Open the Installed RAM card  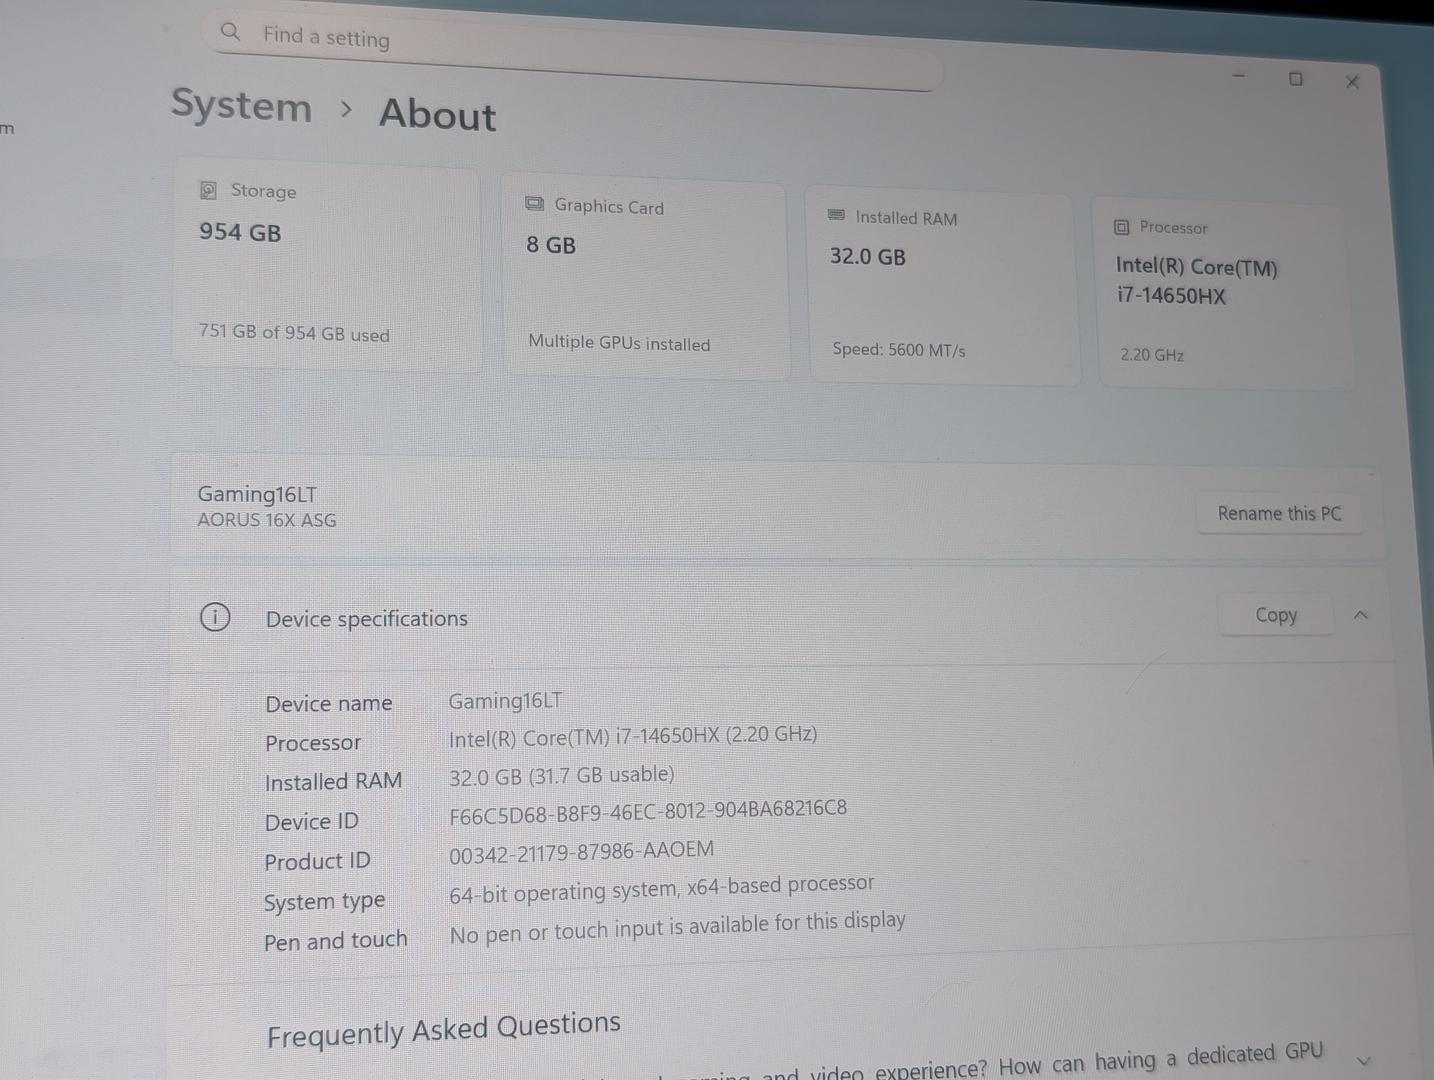click(x=942, y=286)
